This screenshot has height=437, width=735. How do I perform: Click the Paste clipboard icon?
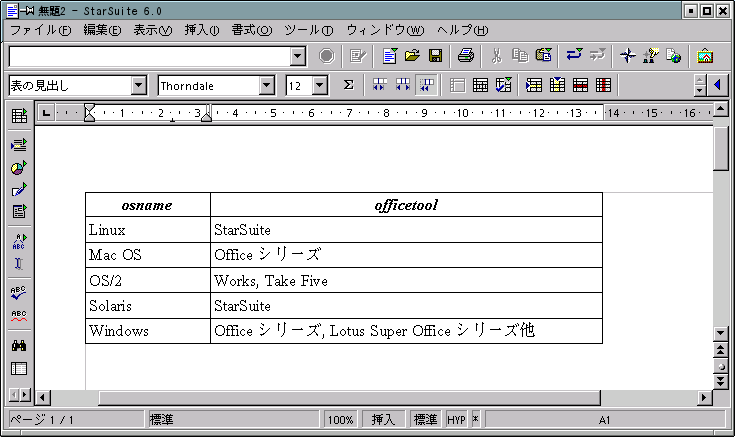pyautogui.click(x=543, y=56)
